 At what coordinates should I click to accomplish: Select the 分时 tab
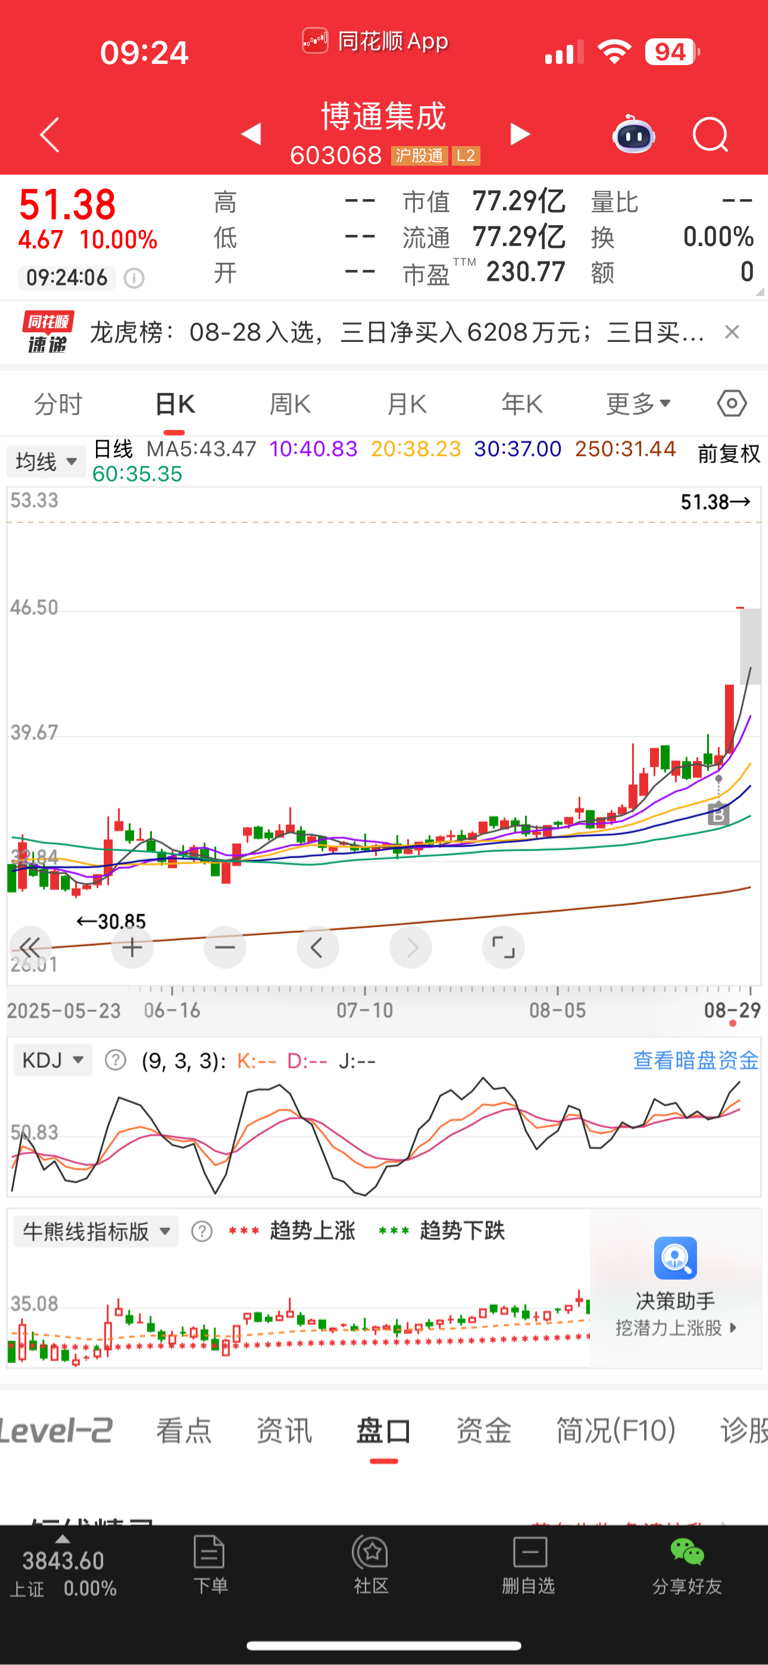click(x=58, y=404)
